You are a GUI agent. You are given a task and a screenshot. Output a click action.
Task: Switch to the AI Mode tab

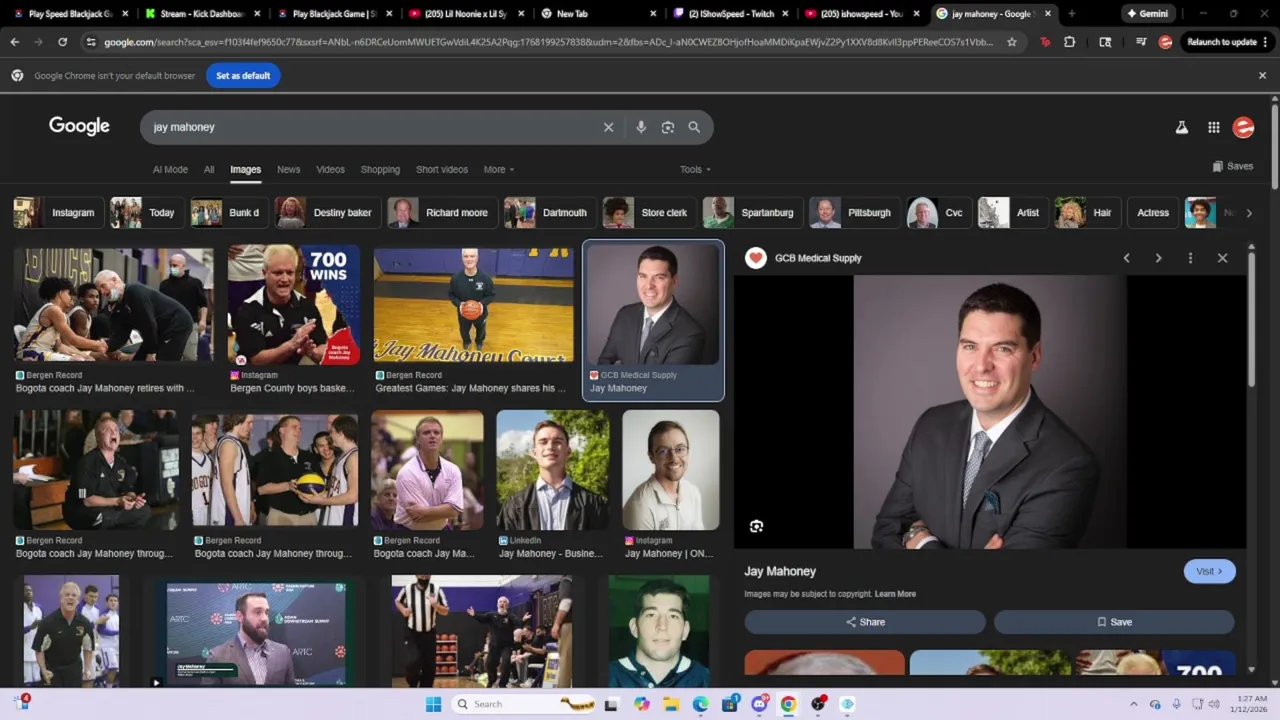point(170,169)
